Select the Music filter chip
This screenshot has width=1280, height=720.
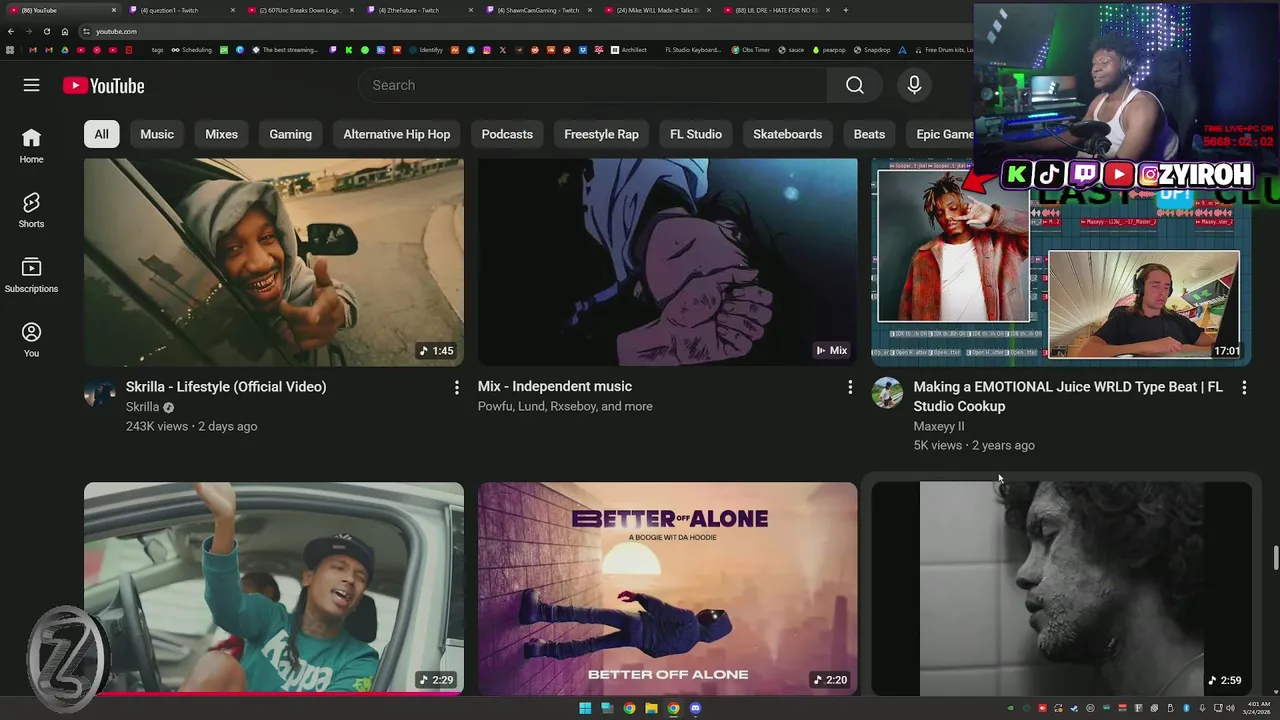point(157,134)
